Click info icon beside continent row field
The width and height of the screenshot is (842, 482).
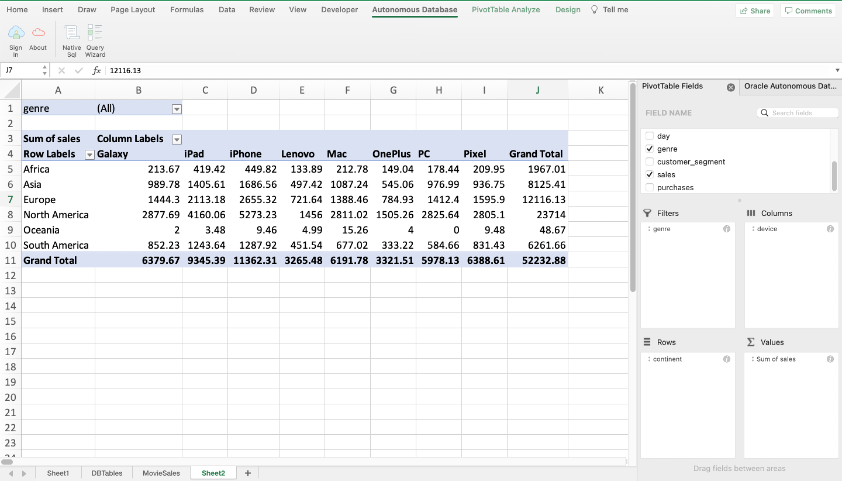click(727, 359)
